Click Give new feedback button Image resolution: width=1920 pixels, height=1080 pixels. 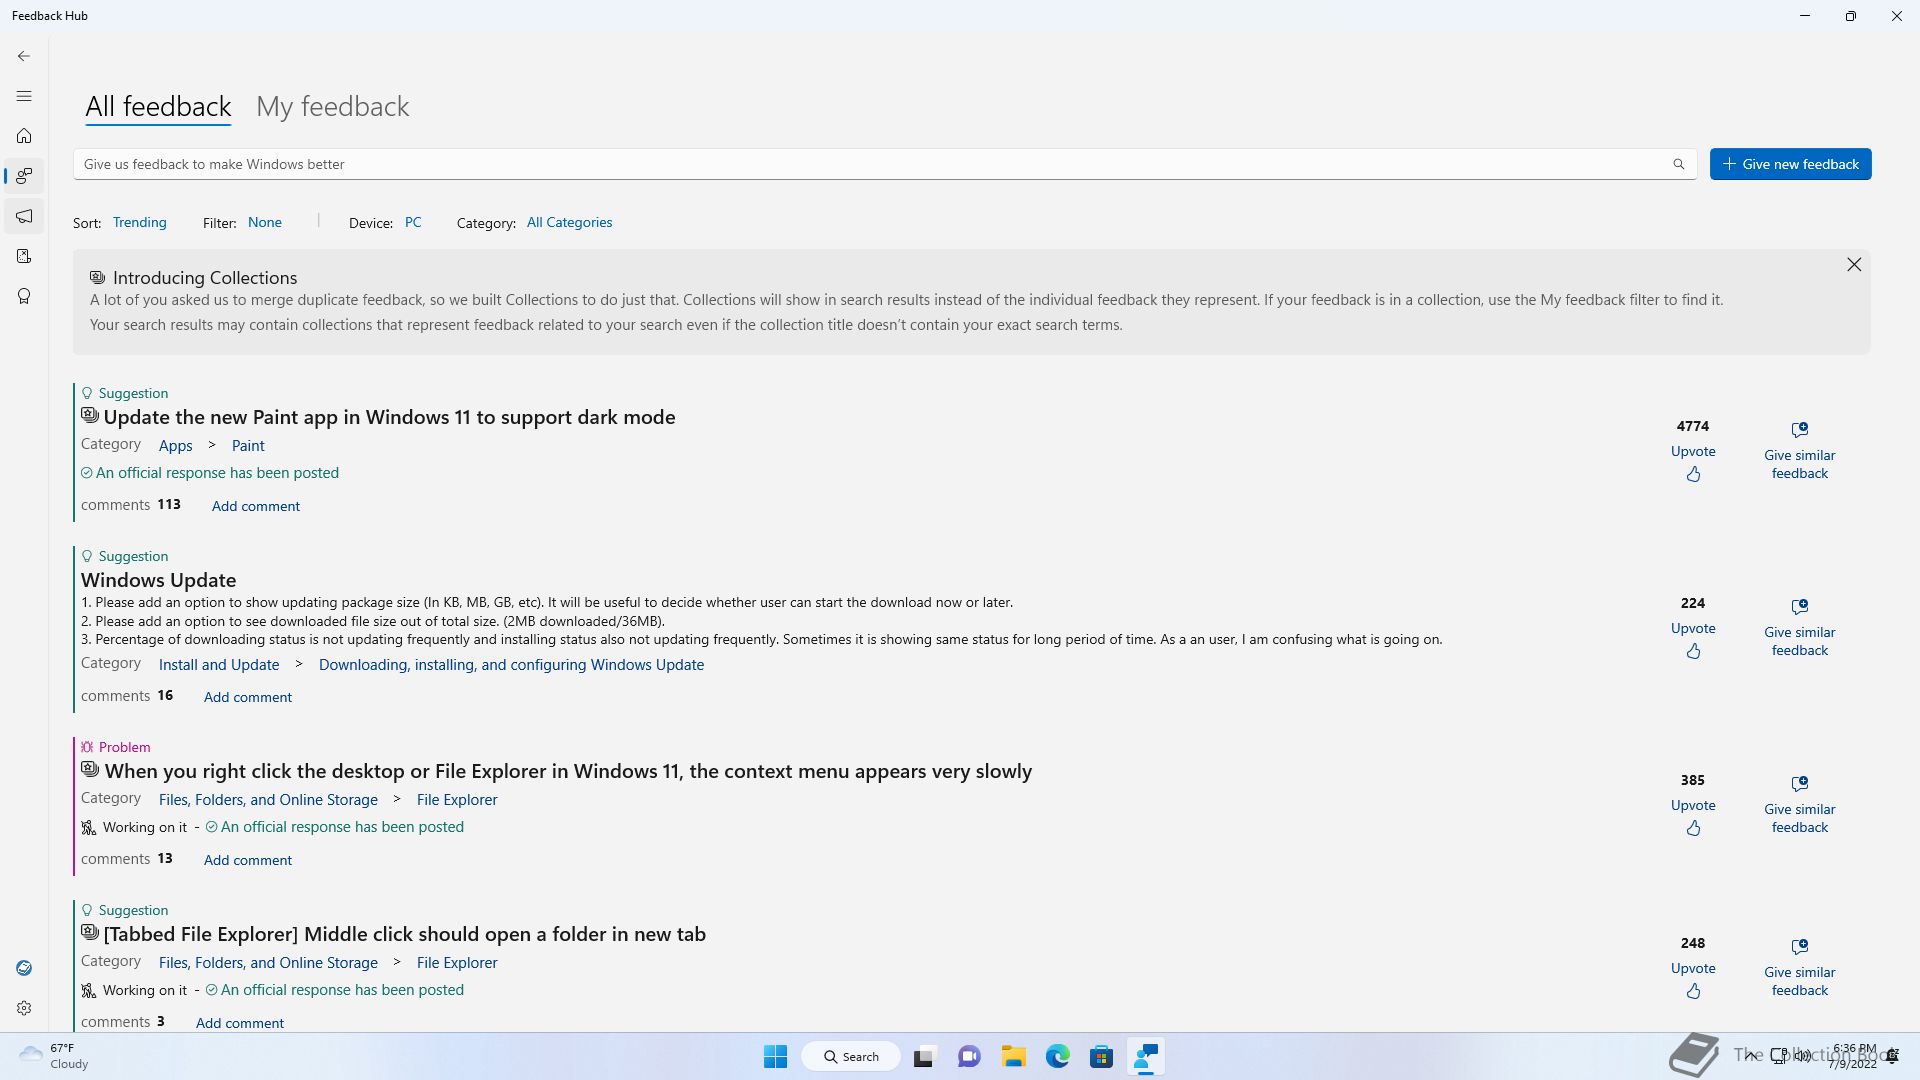(1790, 164)
